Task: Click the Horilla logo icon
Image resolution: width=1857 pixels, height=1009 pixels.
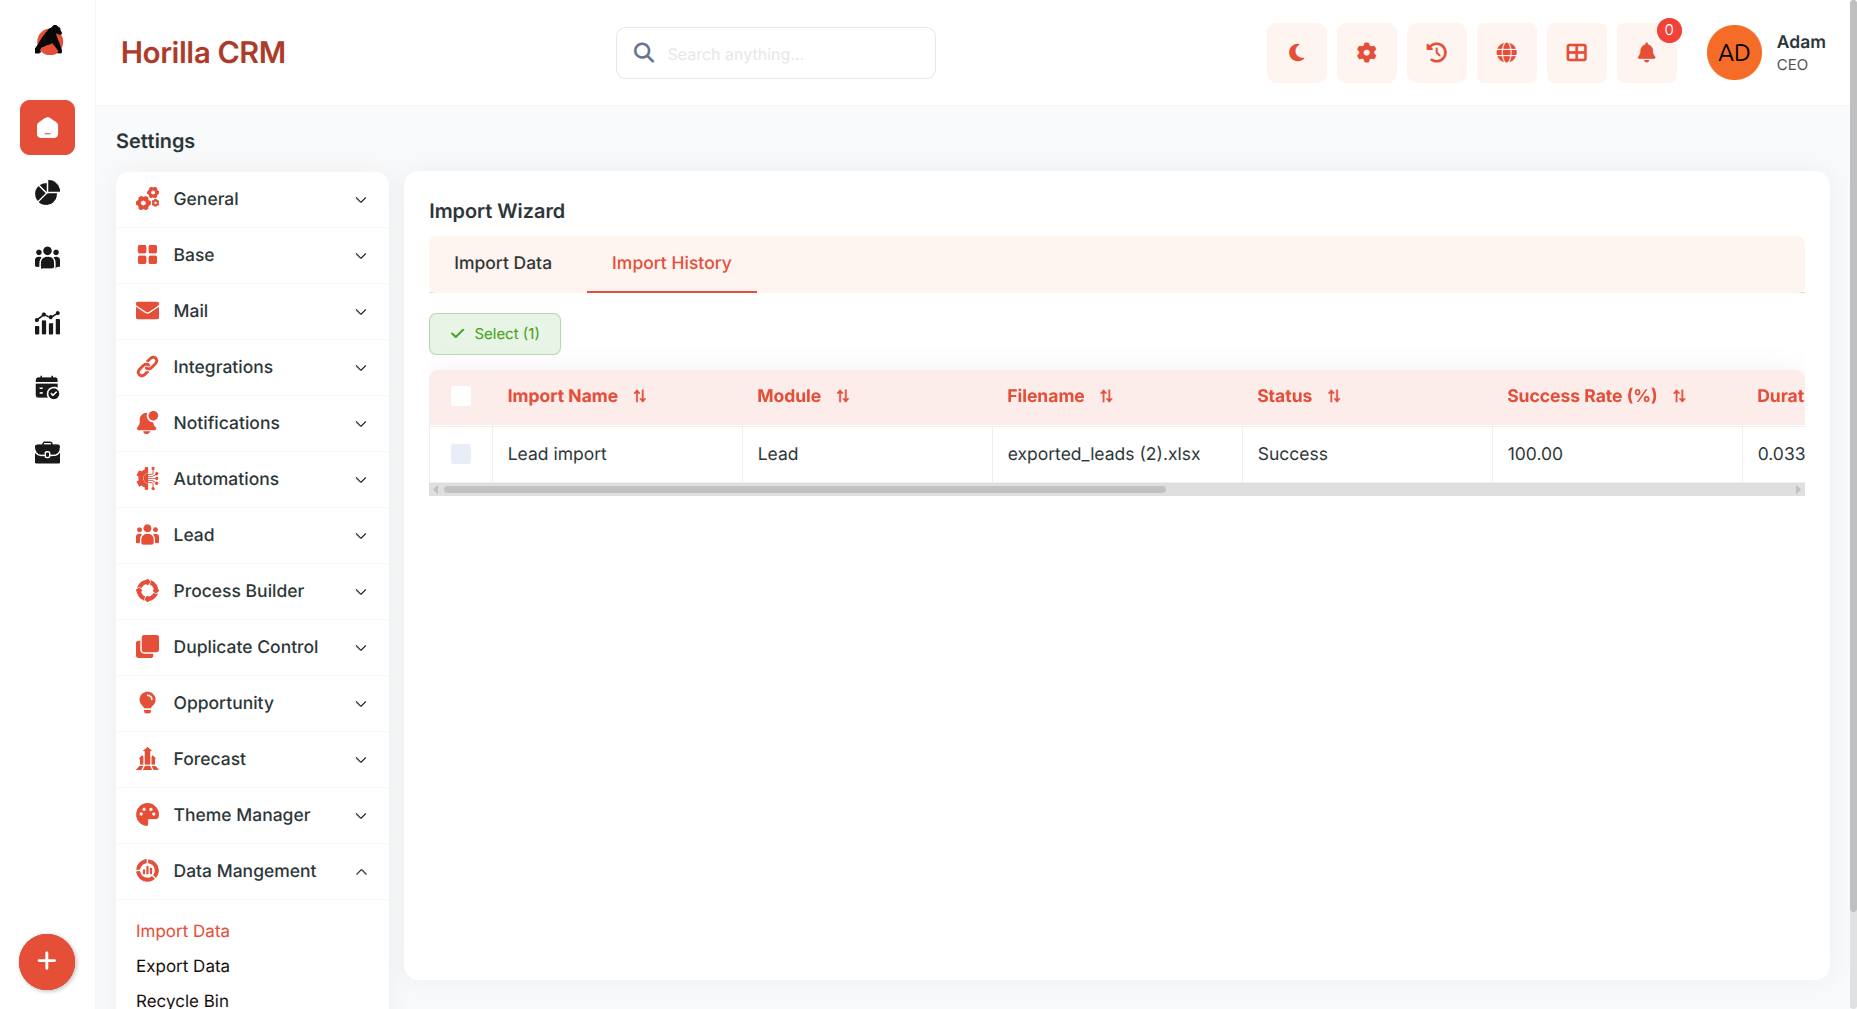Action: point(48,41)
